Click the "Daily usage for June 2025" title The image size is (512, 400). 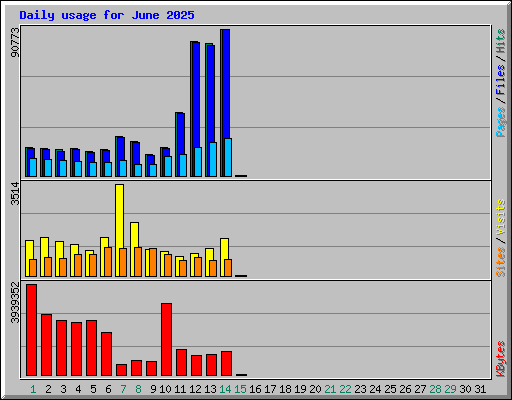click(107, 15)
